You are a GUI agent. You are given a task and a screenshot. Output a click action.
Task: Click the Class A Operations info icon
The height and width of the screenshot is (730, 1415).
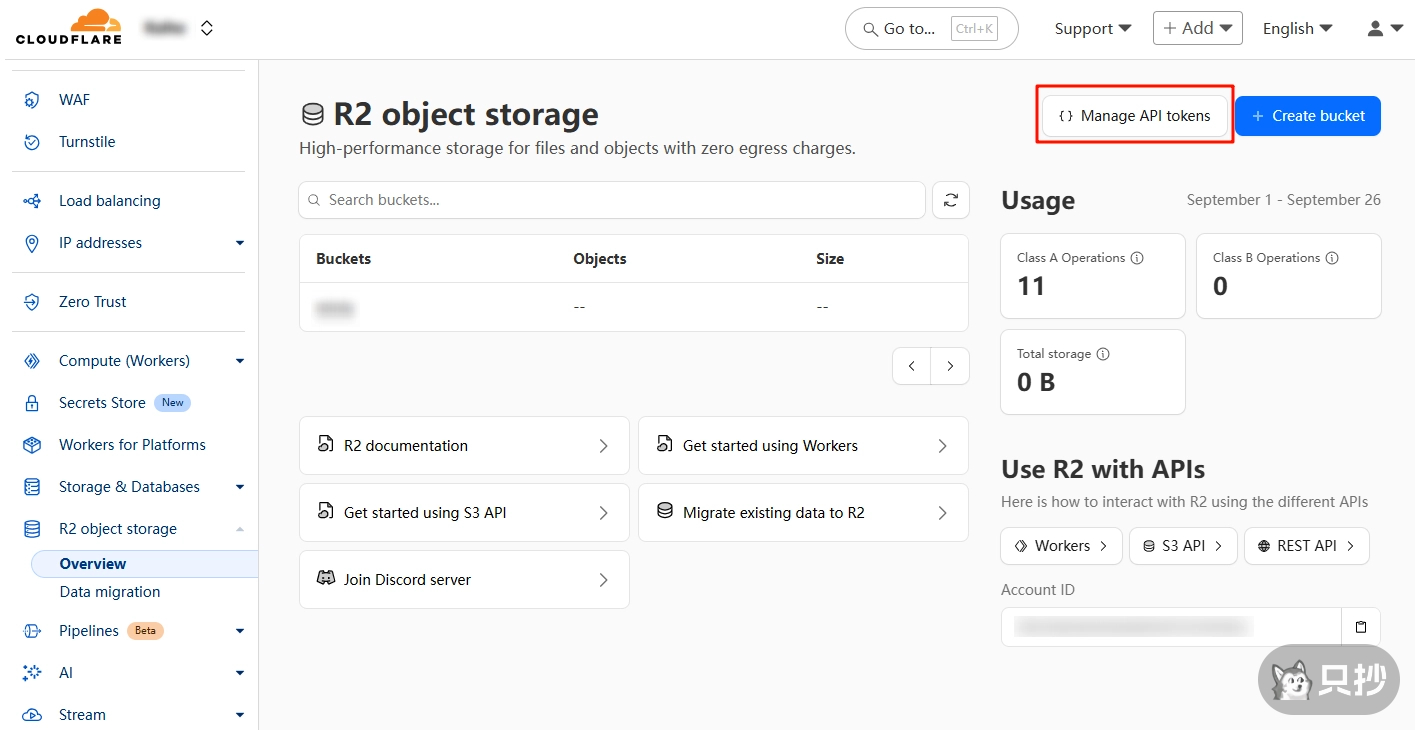coord(1138,258)
